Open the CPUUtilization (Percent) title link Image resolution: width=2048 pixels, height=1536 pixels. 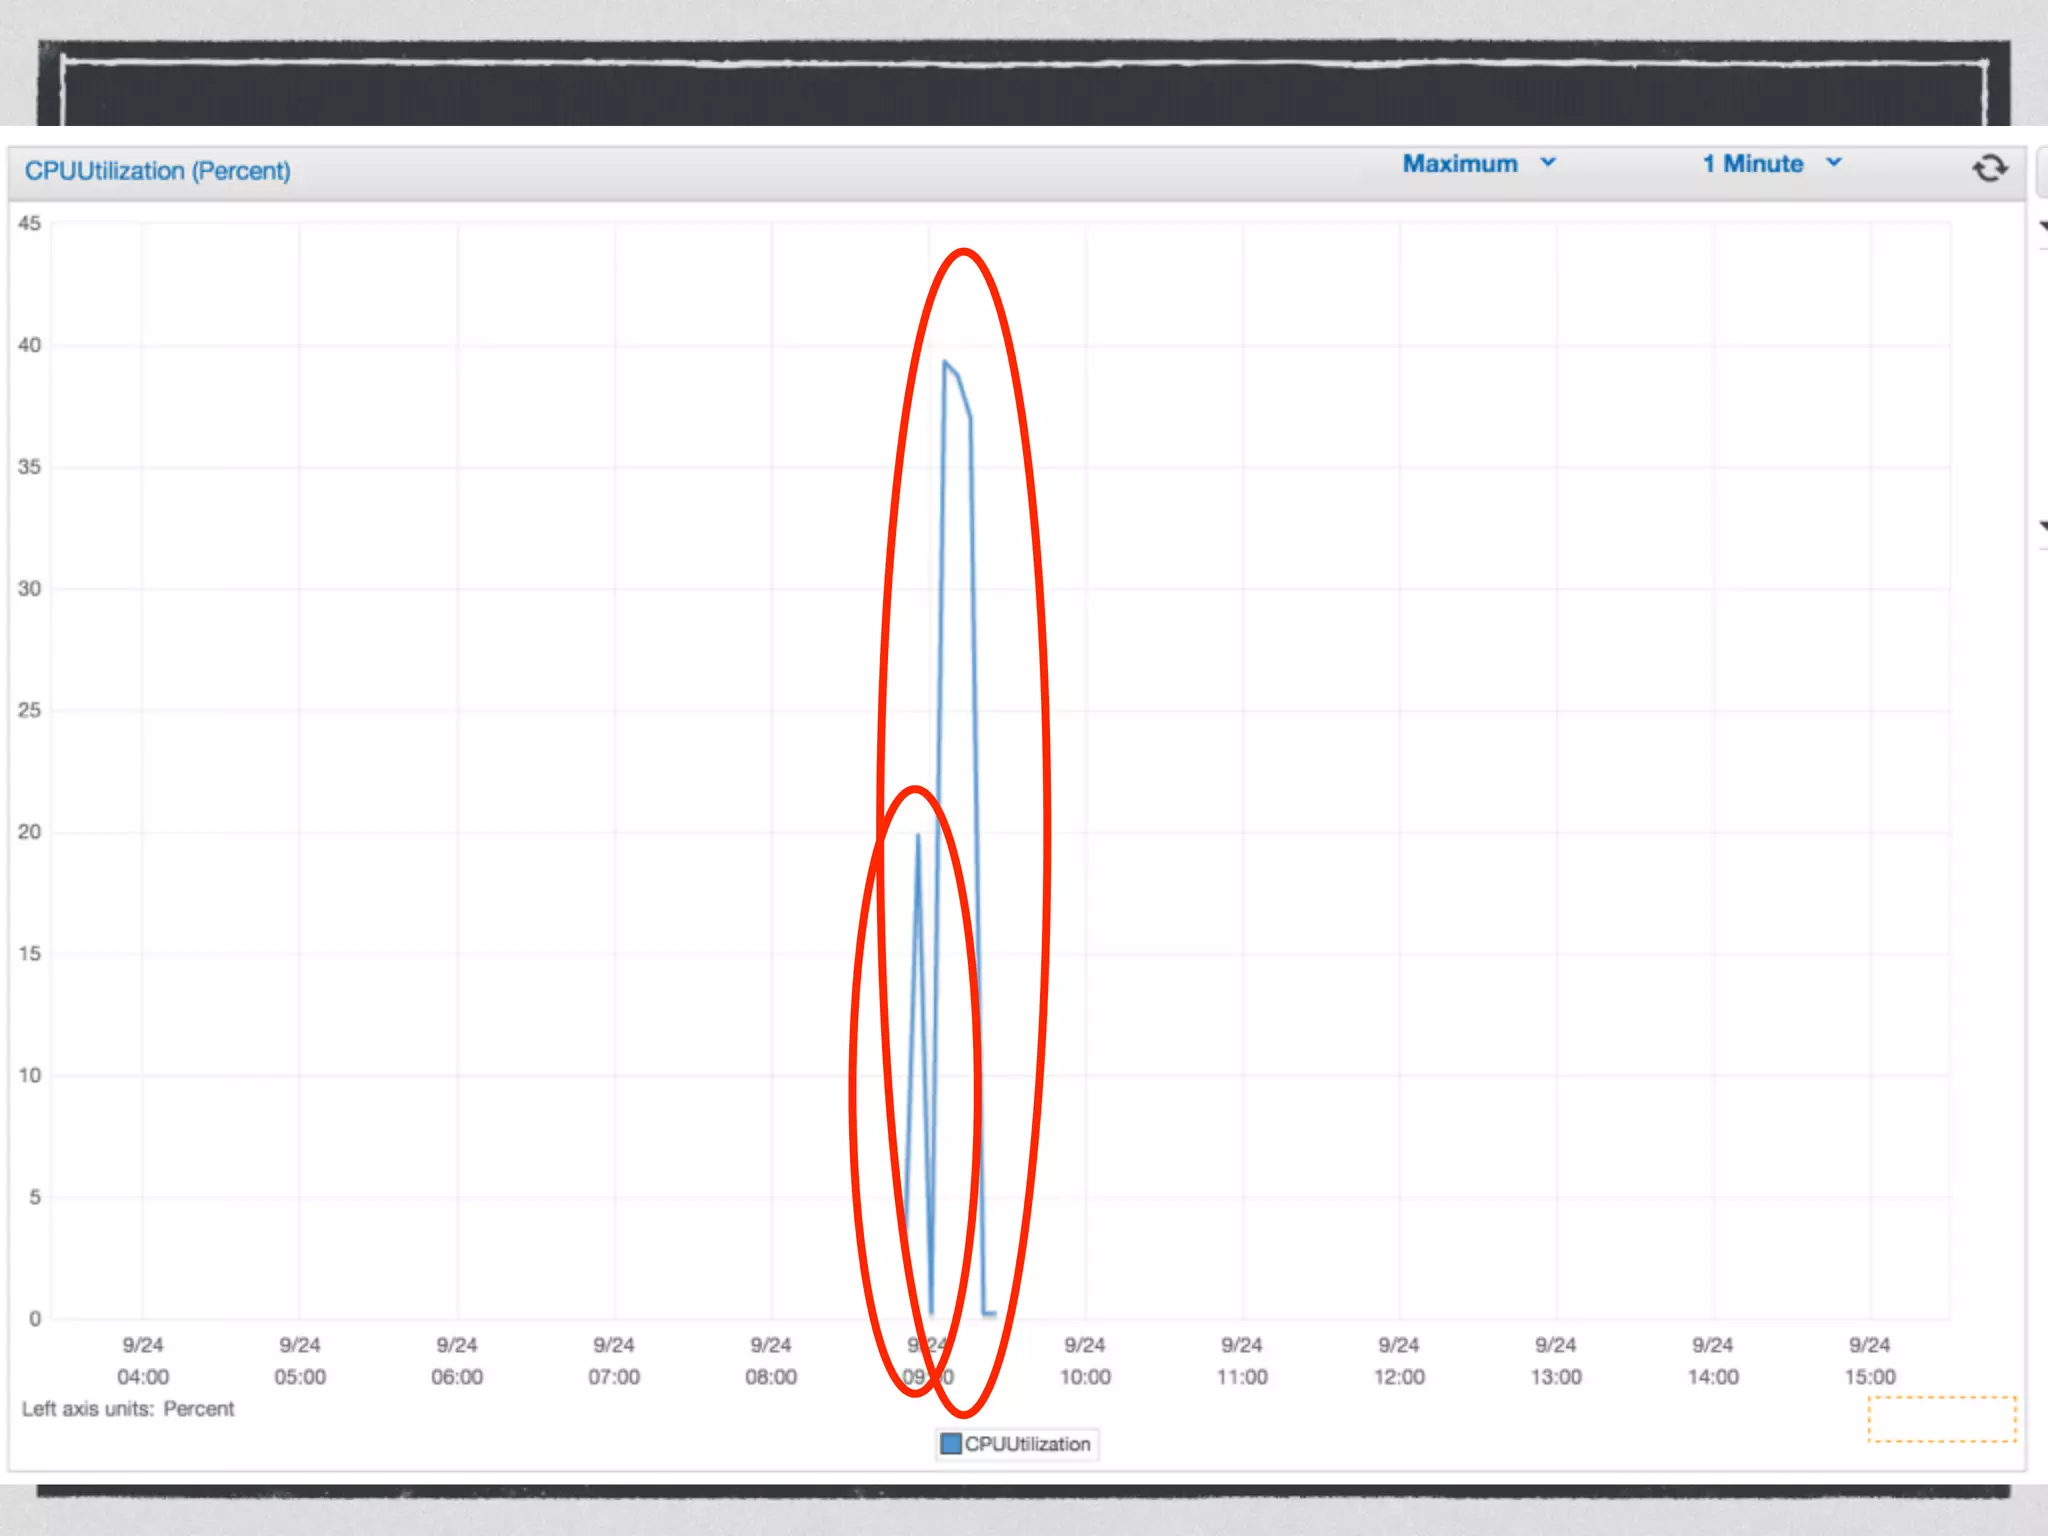[x=158, y=171]
